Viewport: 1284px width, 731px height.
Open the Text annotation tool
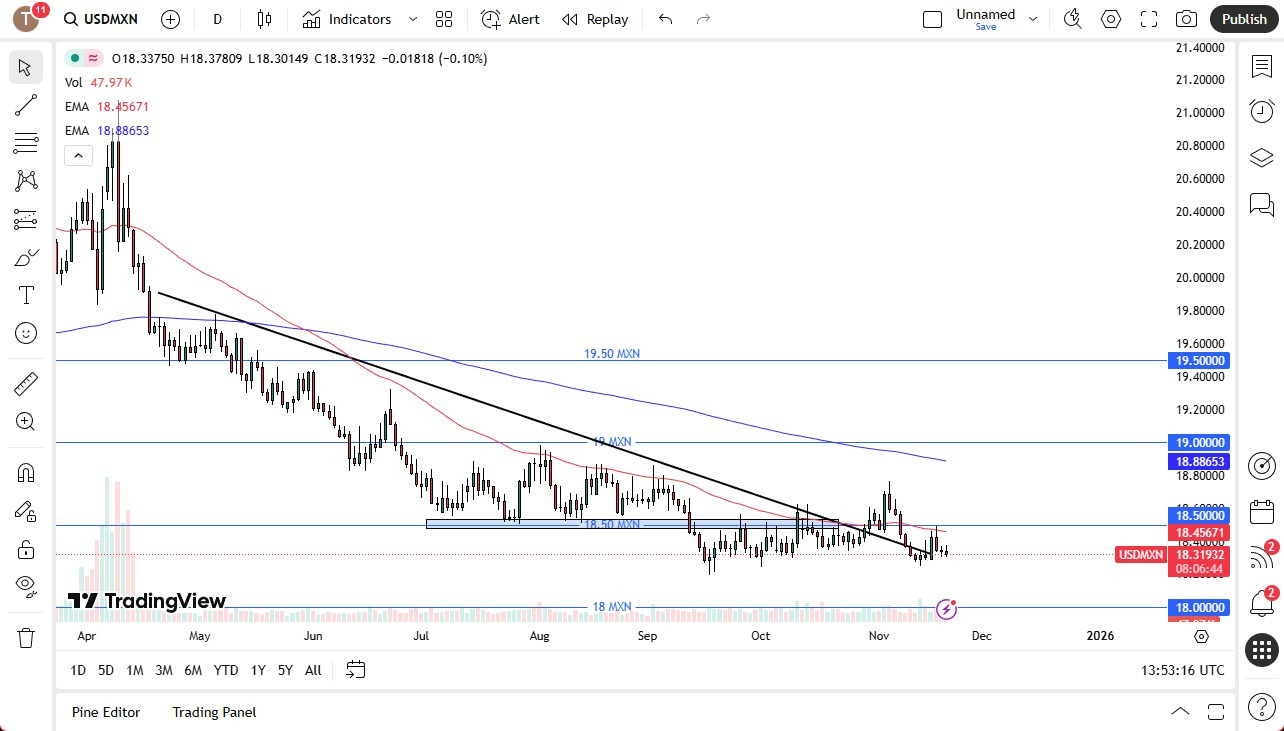[25, 295]
